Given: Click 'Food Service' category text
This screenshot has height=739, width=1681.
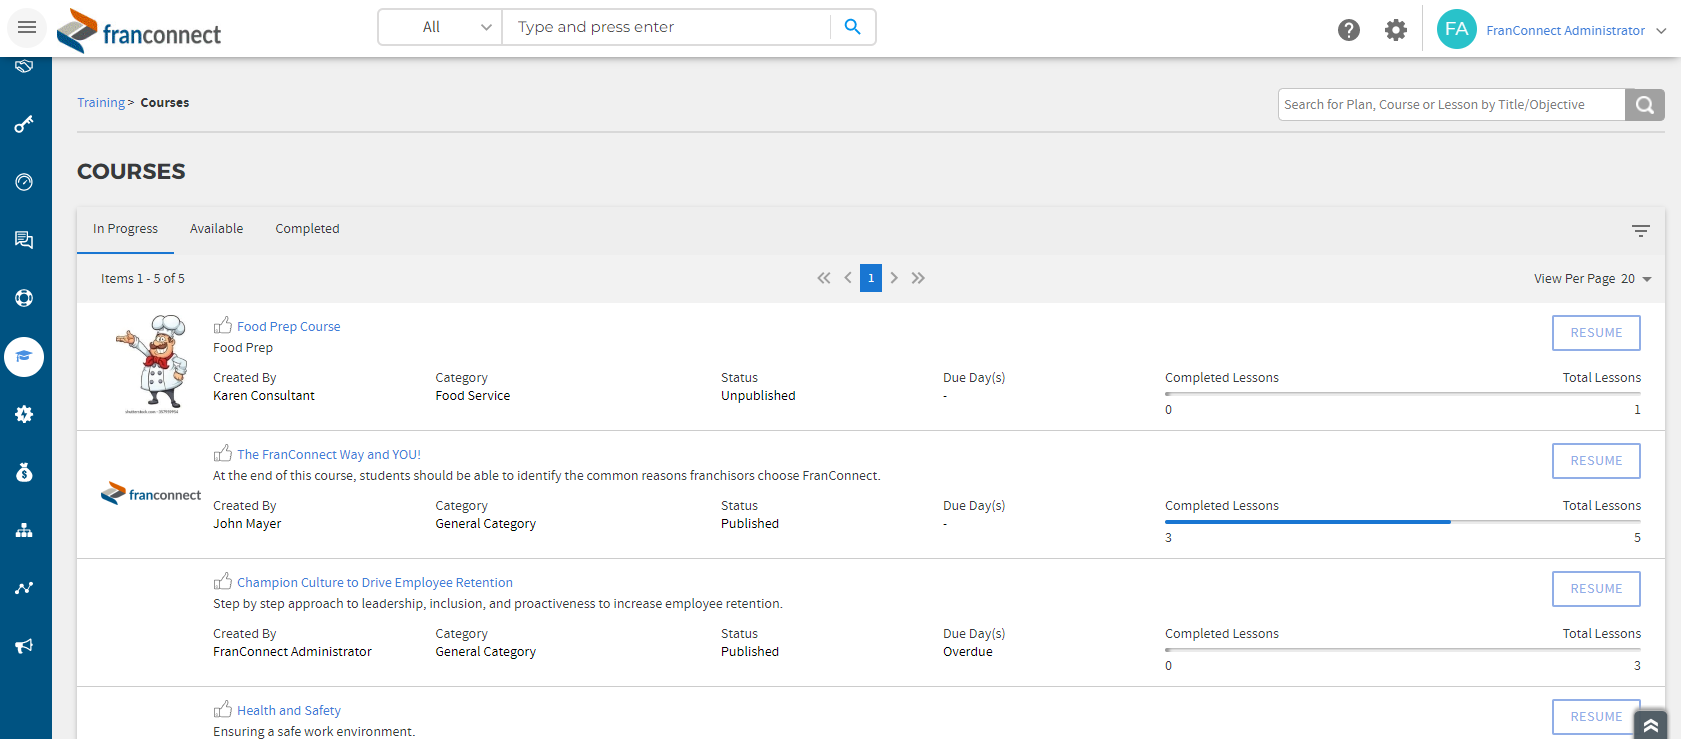Looking at the screenshot, I should click(x=473, y=396).
